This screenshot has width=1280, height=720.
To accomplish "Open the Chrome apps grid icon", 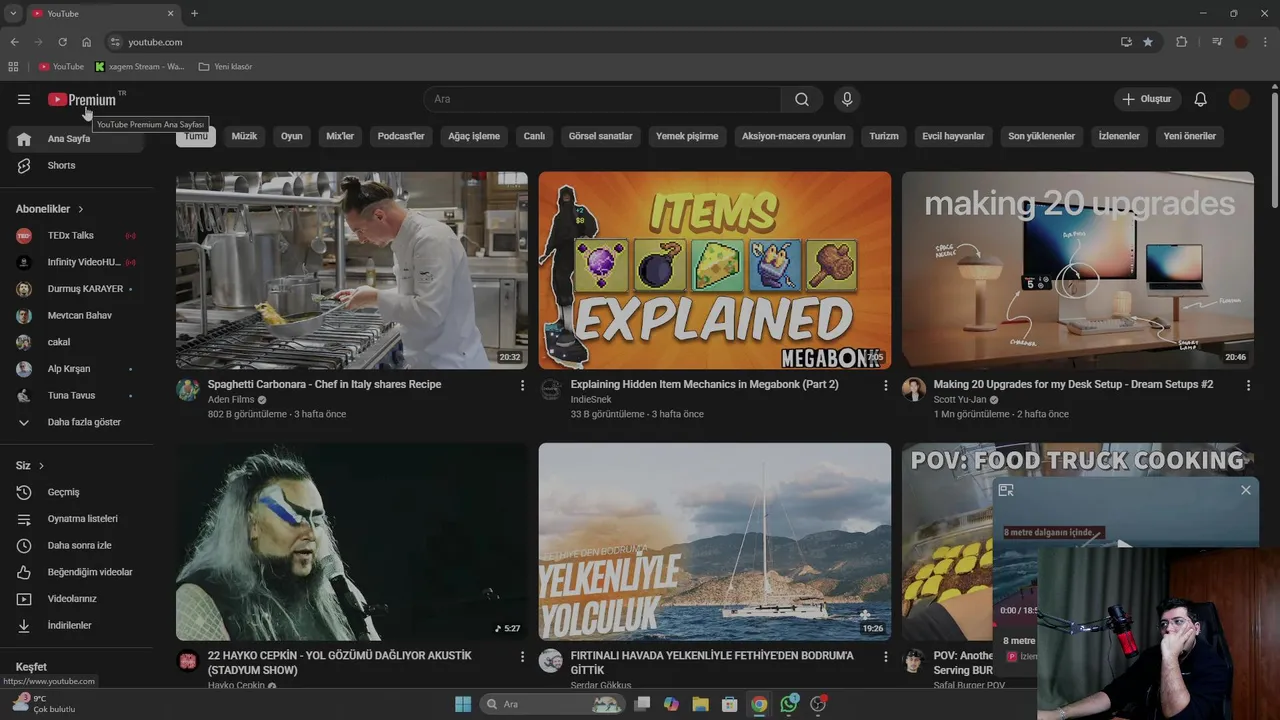I will coord(13,67).
